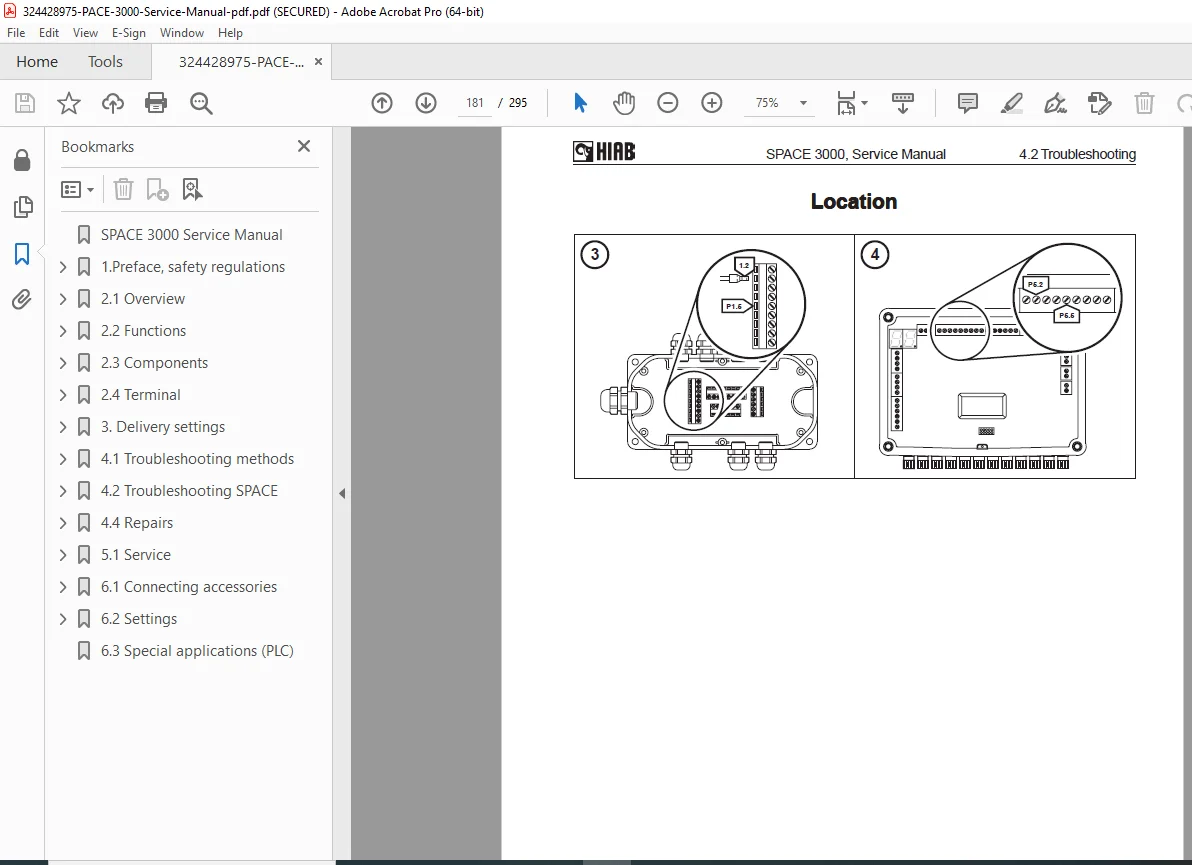Click the Save file icon
Viewport: 1192px width, 865px height.
(25, 103)
